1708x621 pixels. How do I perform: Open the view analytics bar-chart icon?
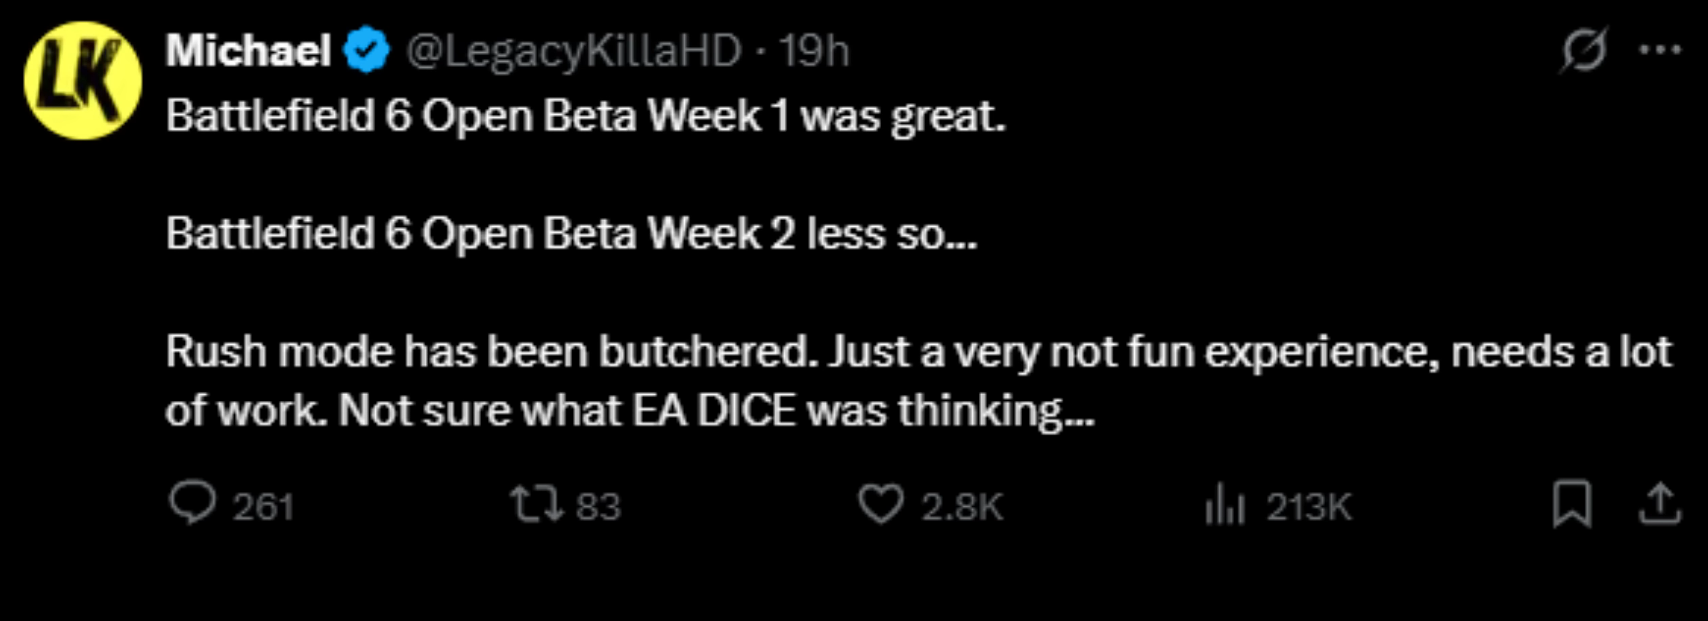pyautogui.click(x=1224, y=505)
